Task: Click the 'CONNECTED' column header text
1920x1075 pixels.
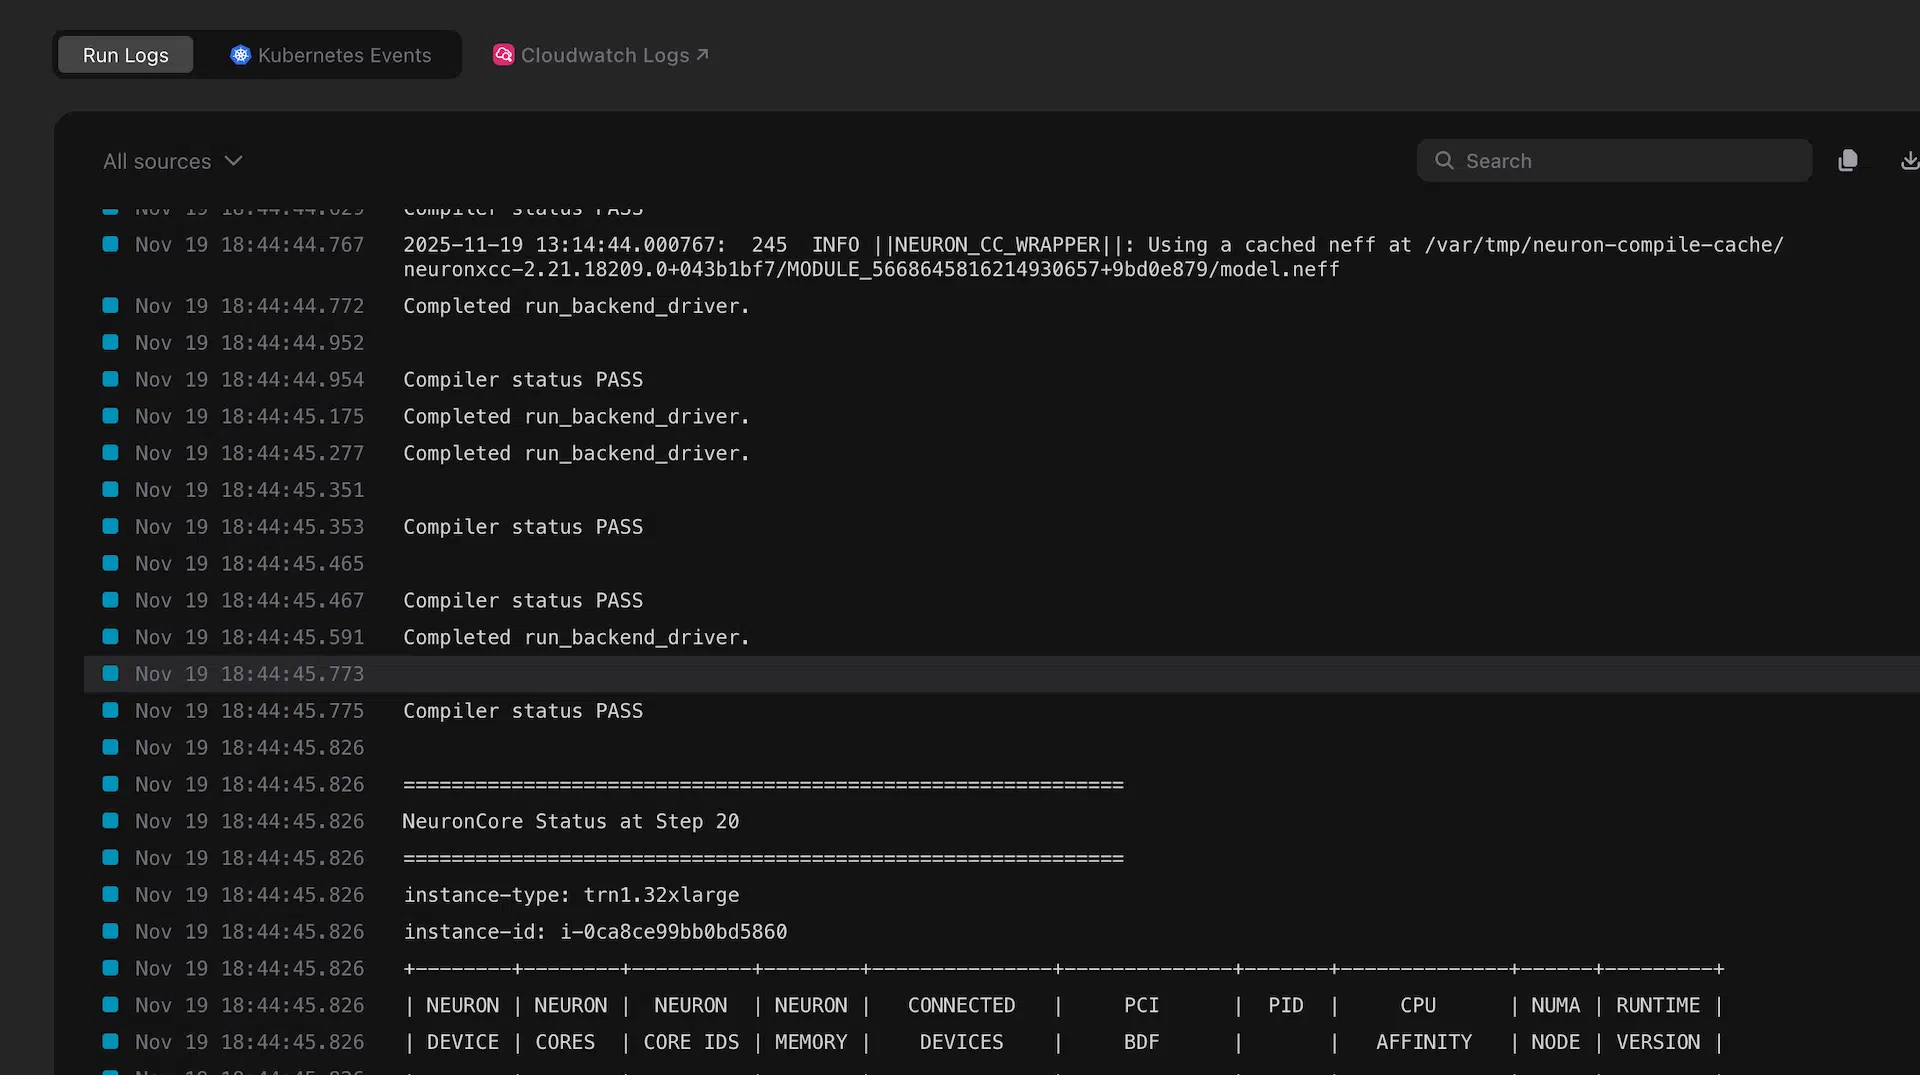Action: (x=961, y=1006)
